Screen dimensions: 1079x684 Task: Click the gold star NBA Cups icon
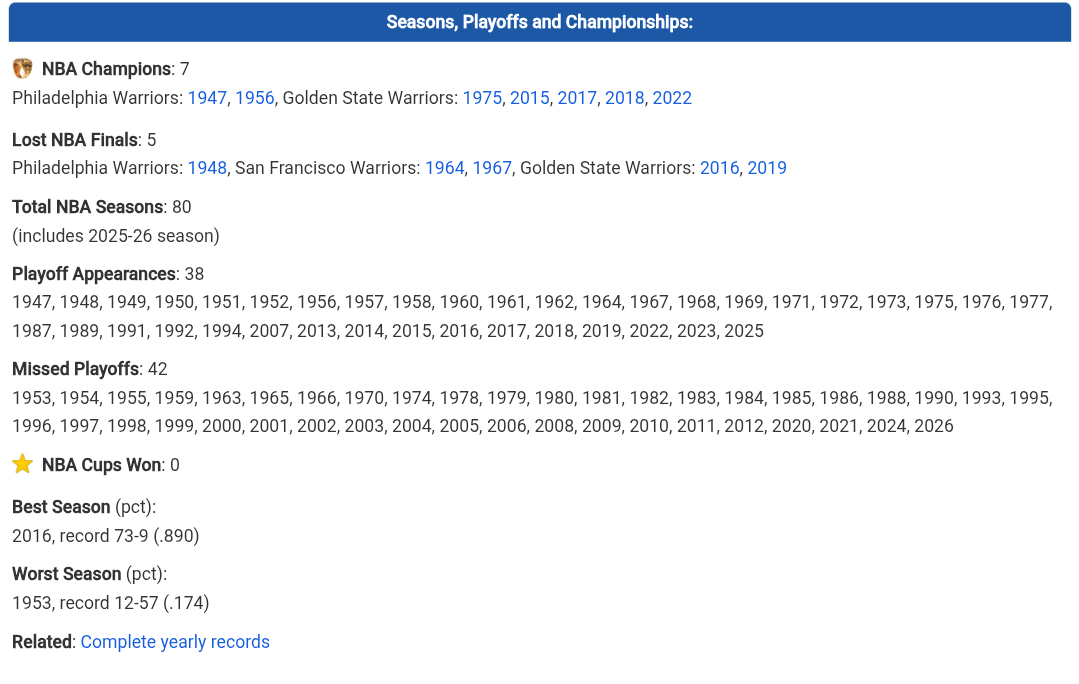[x=23, y=464]
